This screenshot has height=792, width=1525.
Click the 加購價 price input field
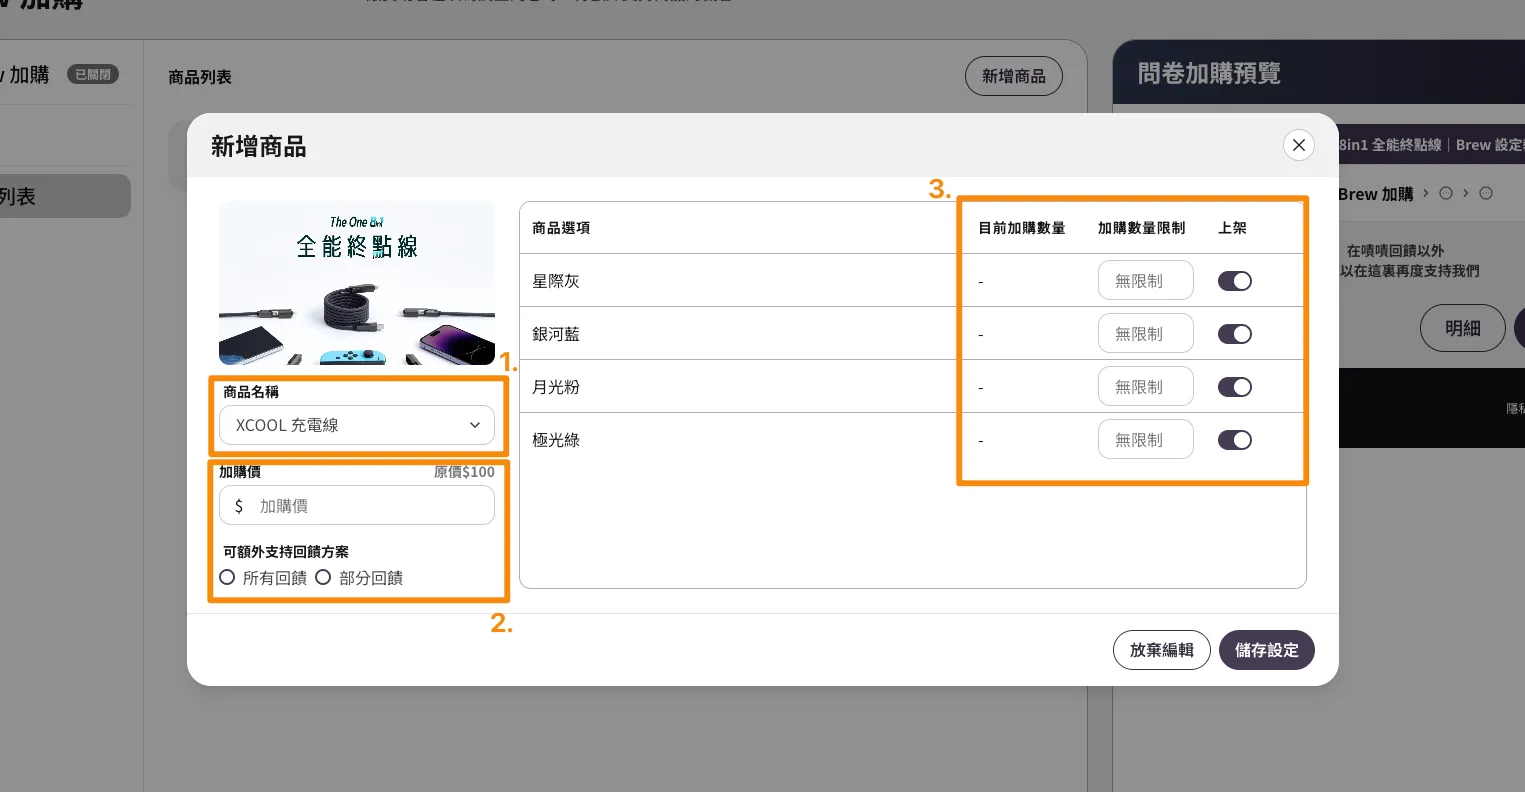click(x=370, y=506)
